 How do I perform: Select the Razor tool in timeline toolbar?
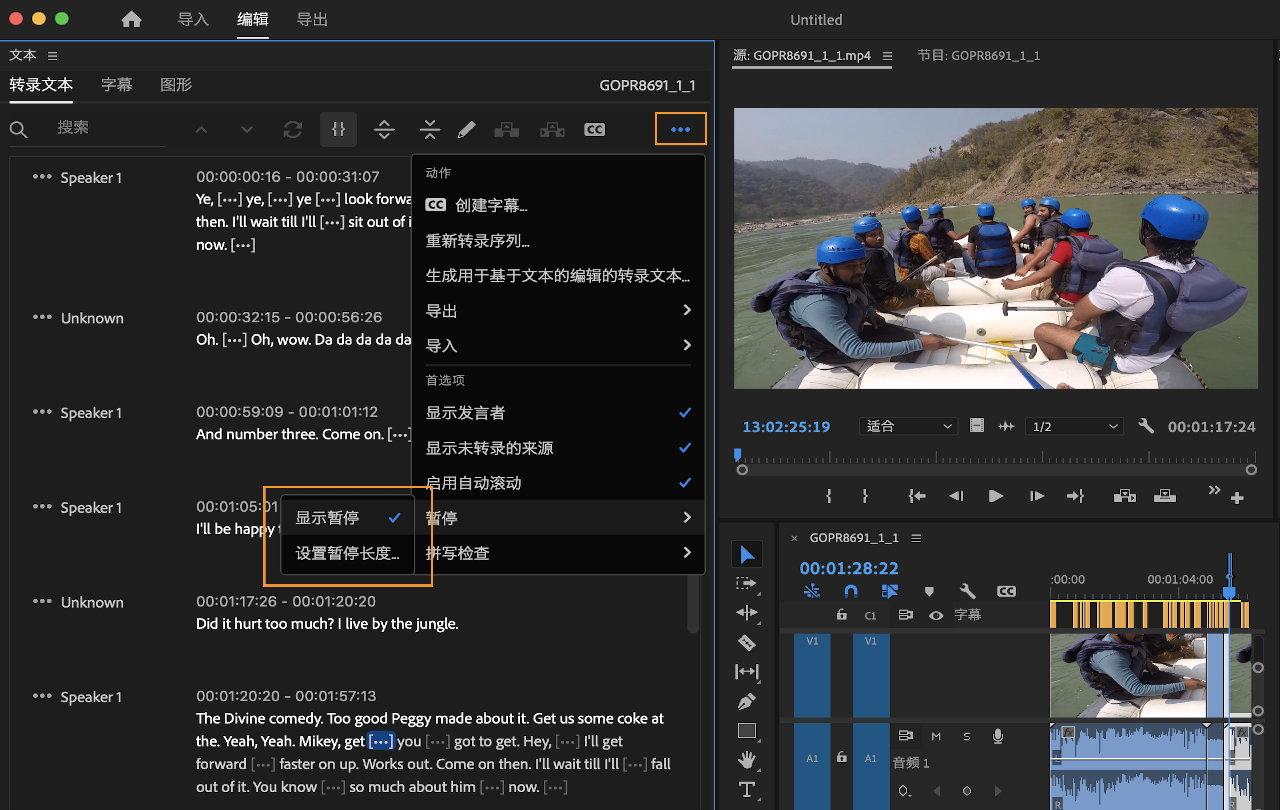(747, 643)
